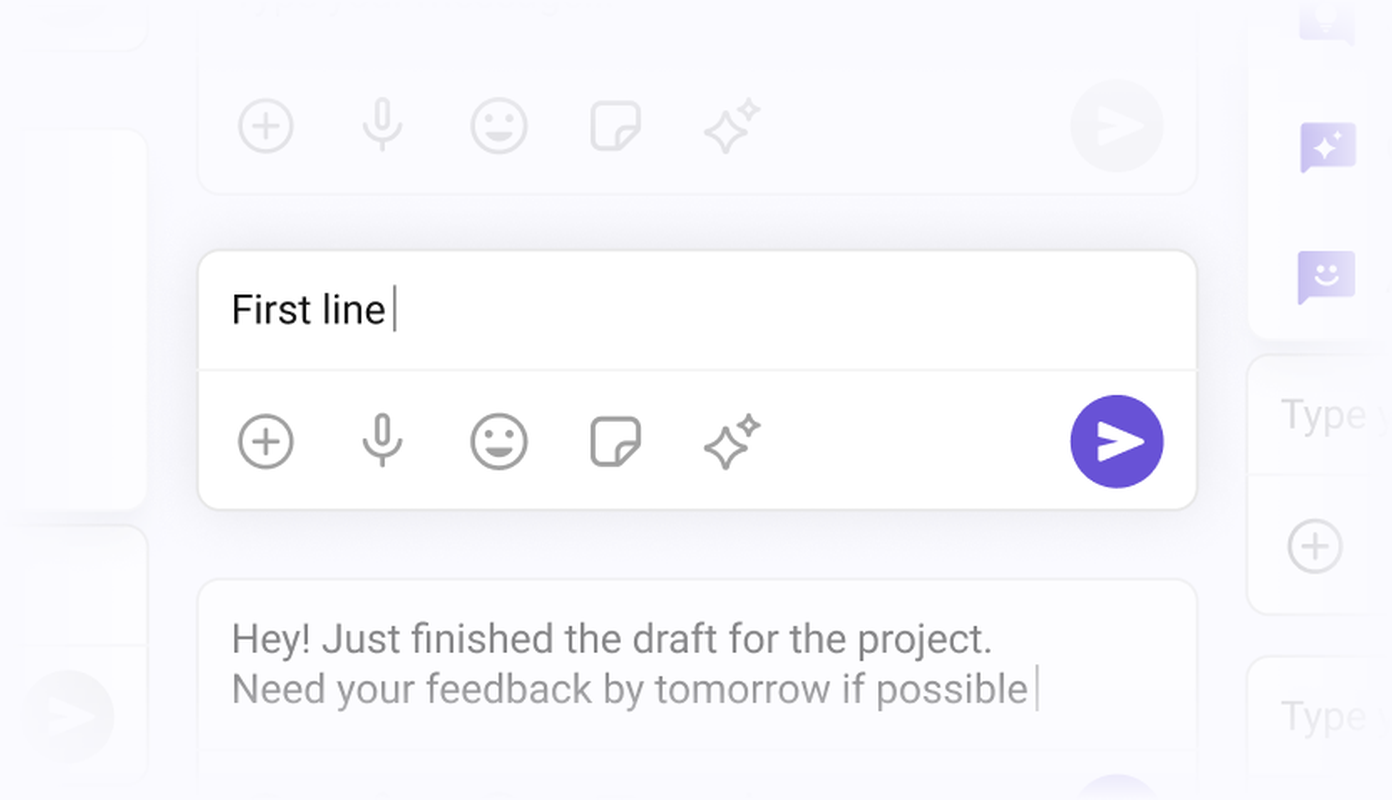Send the "First line" message
Screen dimensions: 1392x800
1116,441
